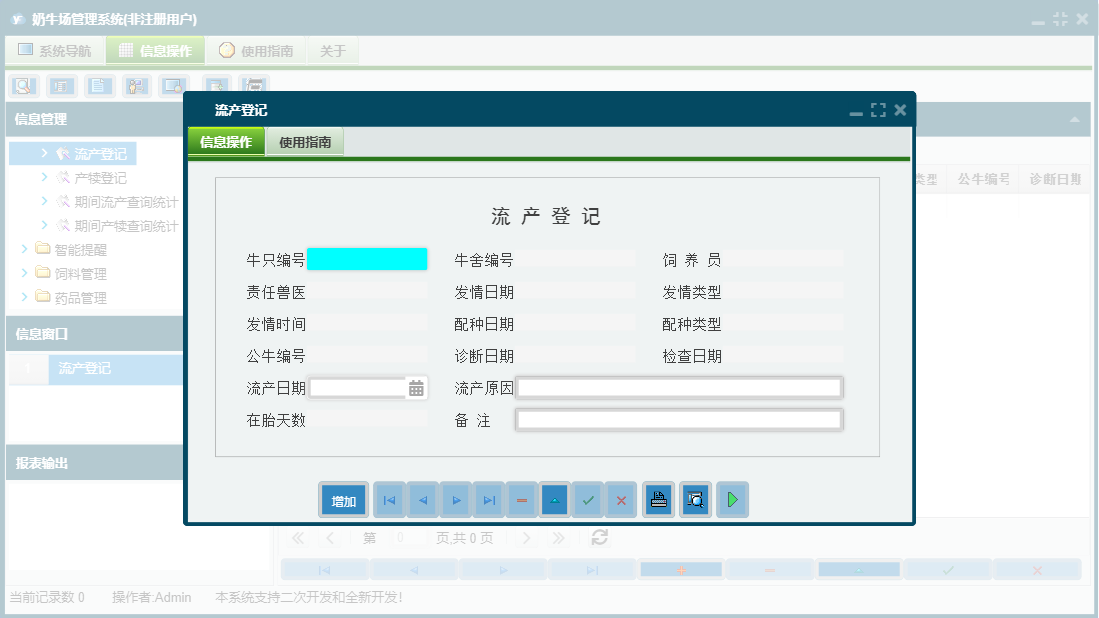The image size is (1099, 618).
Task: Click the 信息窗口 panel header
Action: tap(95, 334)
